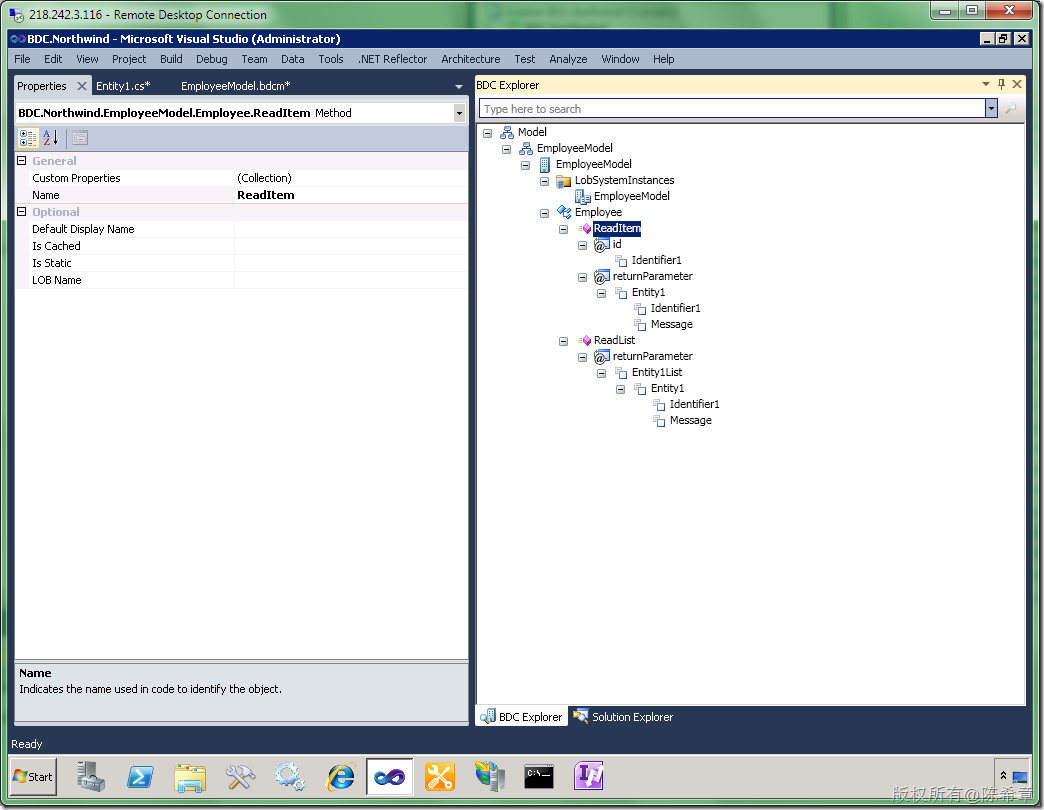
Task: Click the Model root node icon
Action: click(x=507, y=132)
